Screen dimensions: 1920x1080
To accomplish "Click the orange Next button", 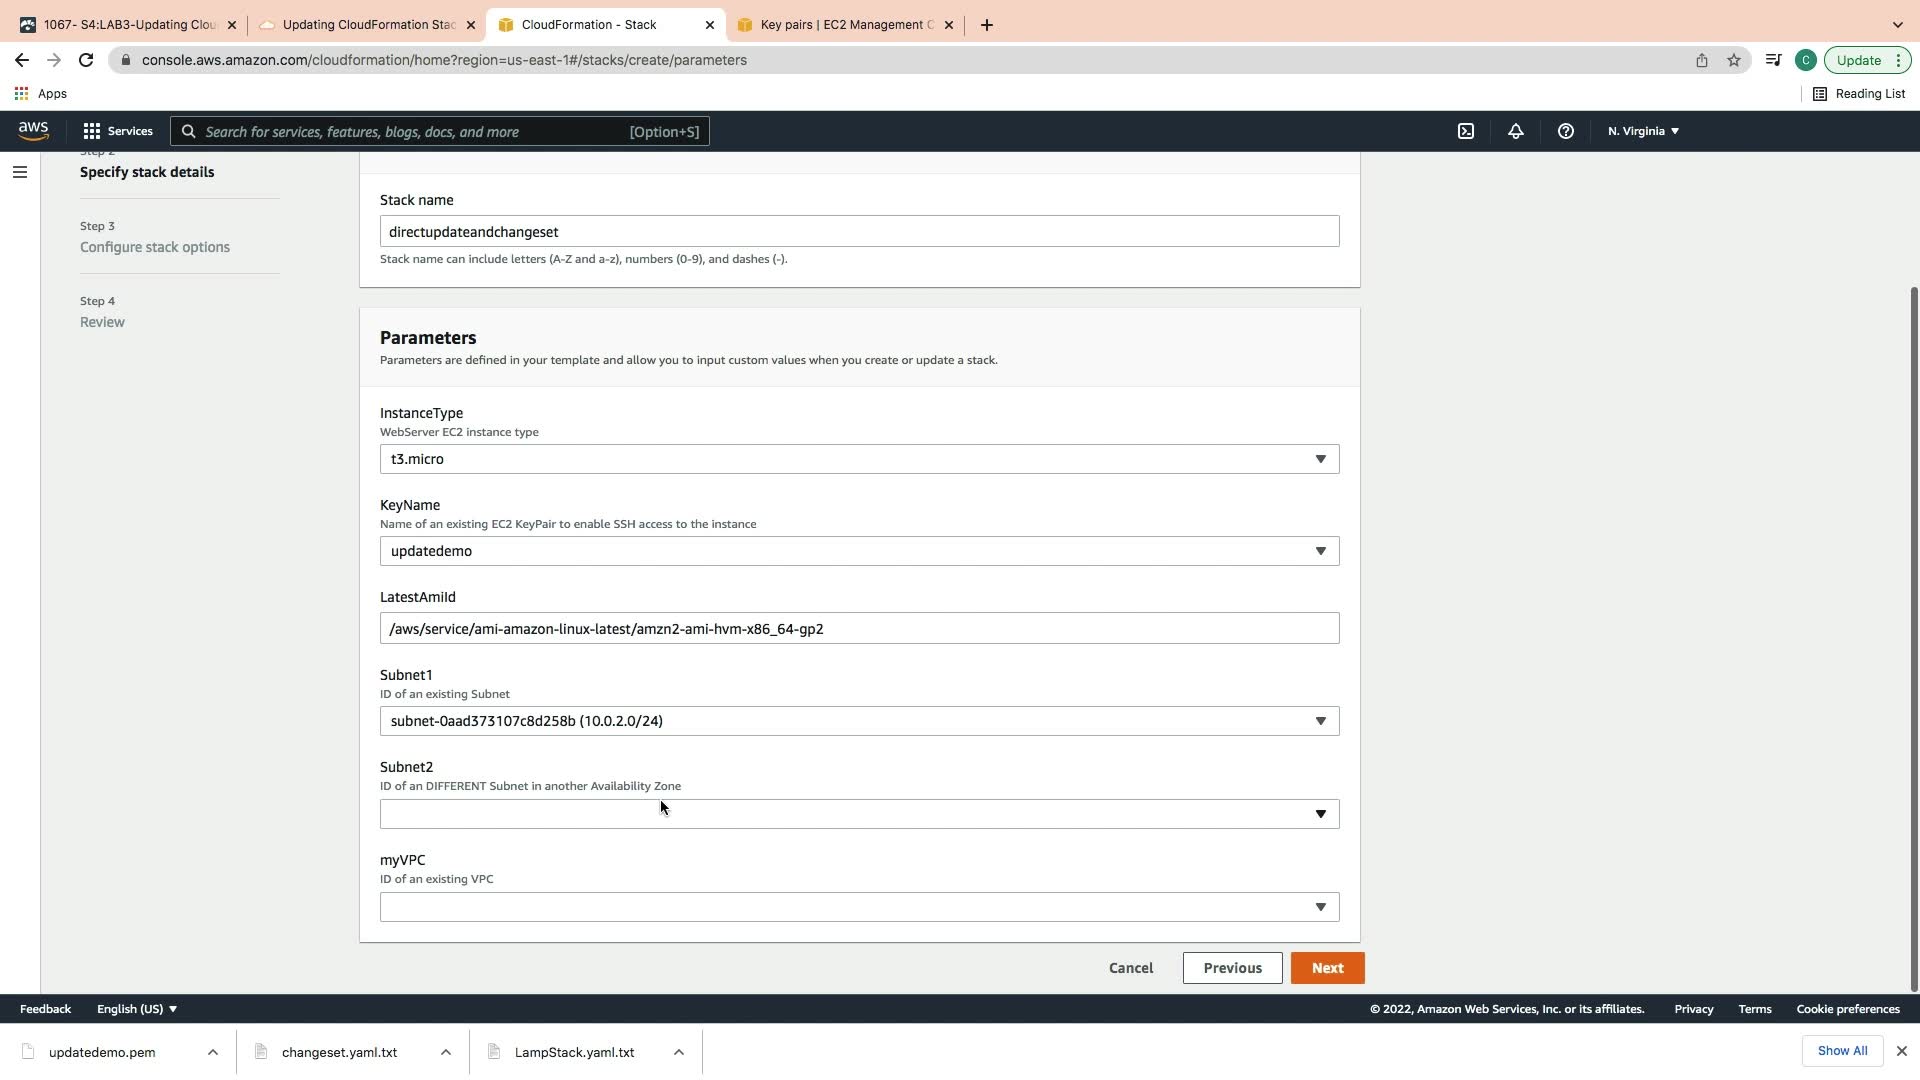I will point(1326,968).
